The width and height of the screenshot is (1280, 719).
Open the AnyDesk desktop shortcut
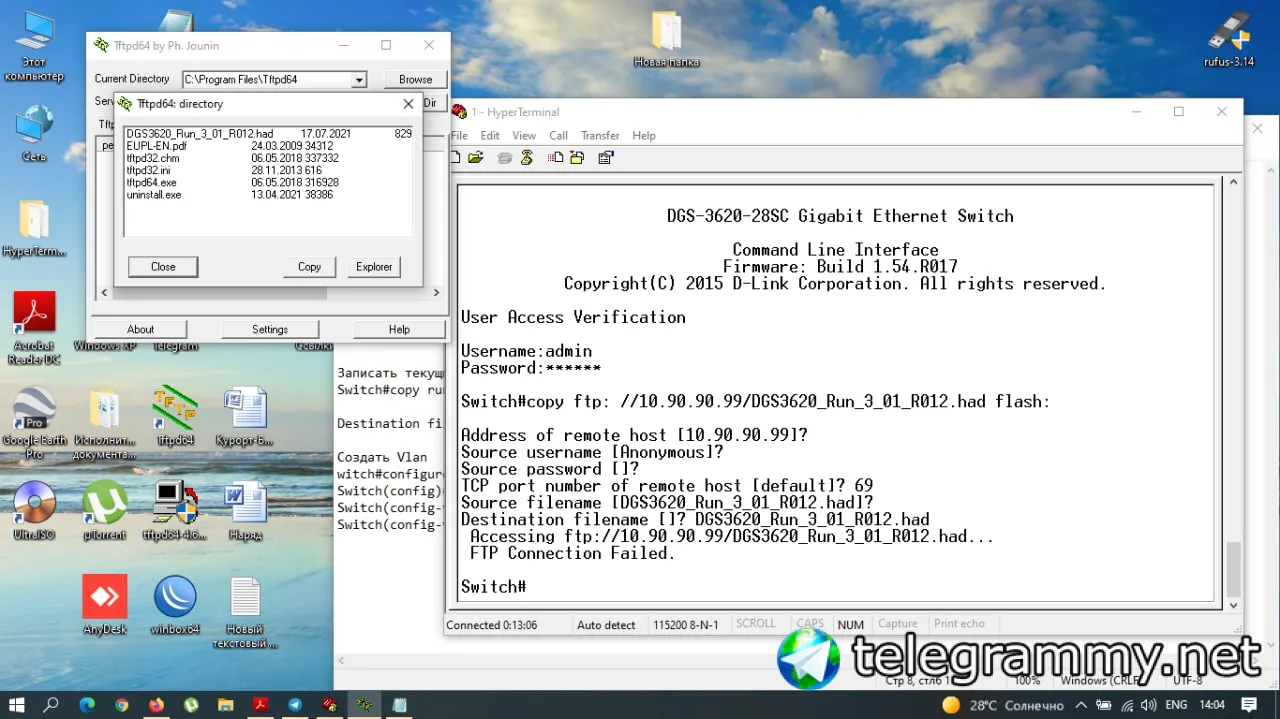click(x=104, y=604)
